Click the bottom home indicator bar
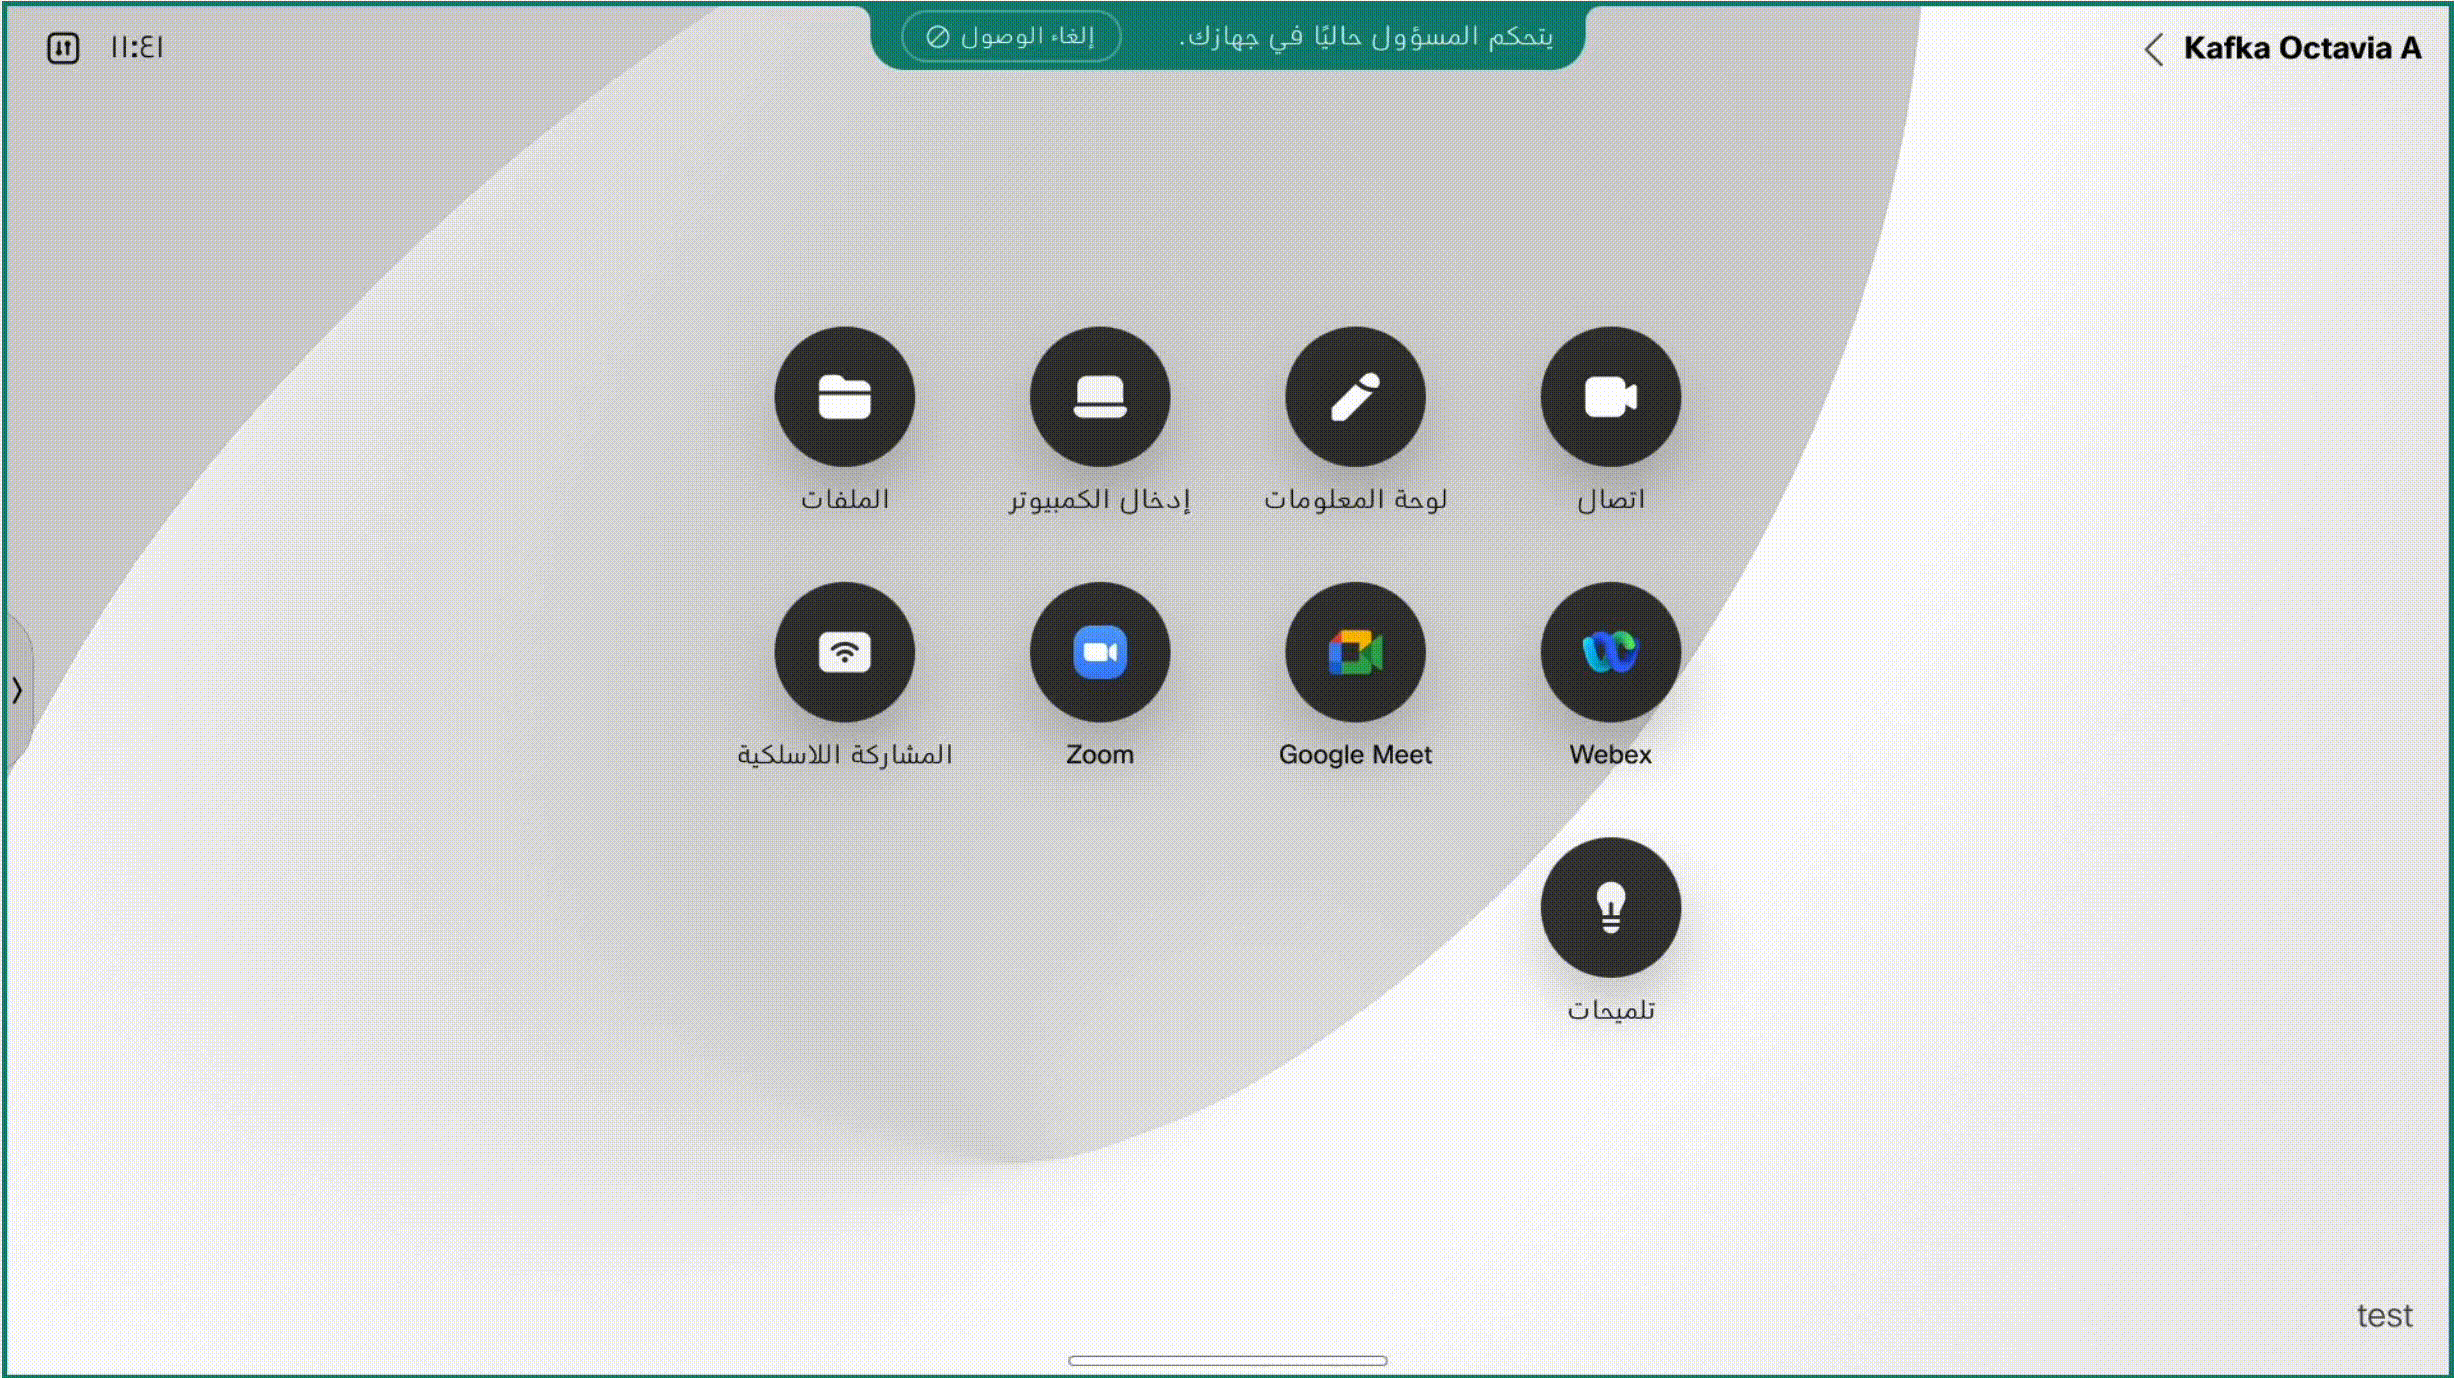Image resolution: width=2454 pixels, height=1378 pixels. (x=1227, y=1360)
